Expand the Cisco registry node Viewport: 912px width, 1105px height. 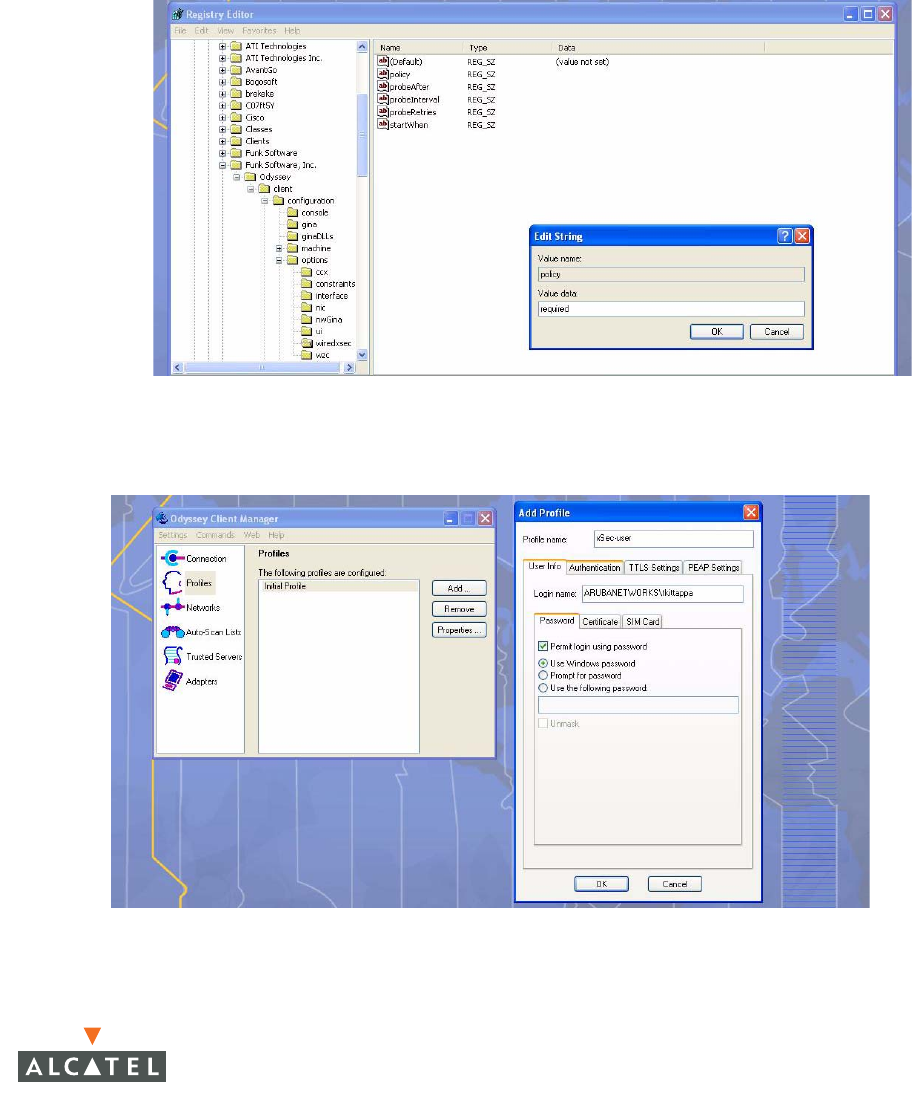222,118
